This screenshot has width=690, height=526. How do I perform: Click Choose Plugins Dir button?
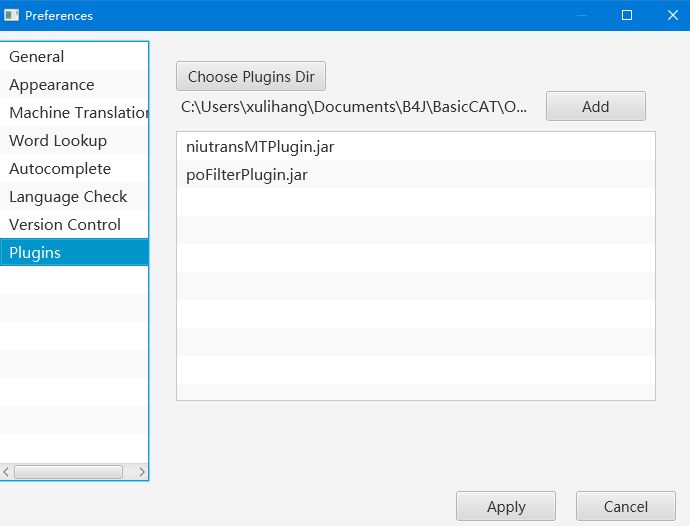(251, 77)
